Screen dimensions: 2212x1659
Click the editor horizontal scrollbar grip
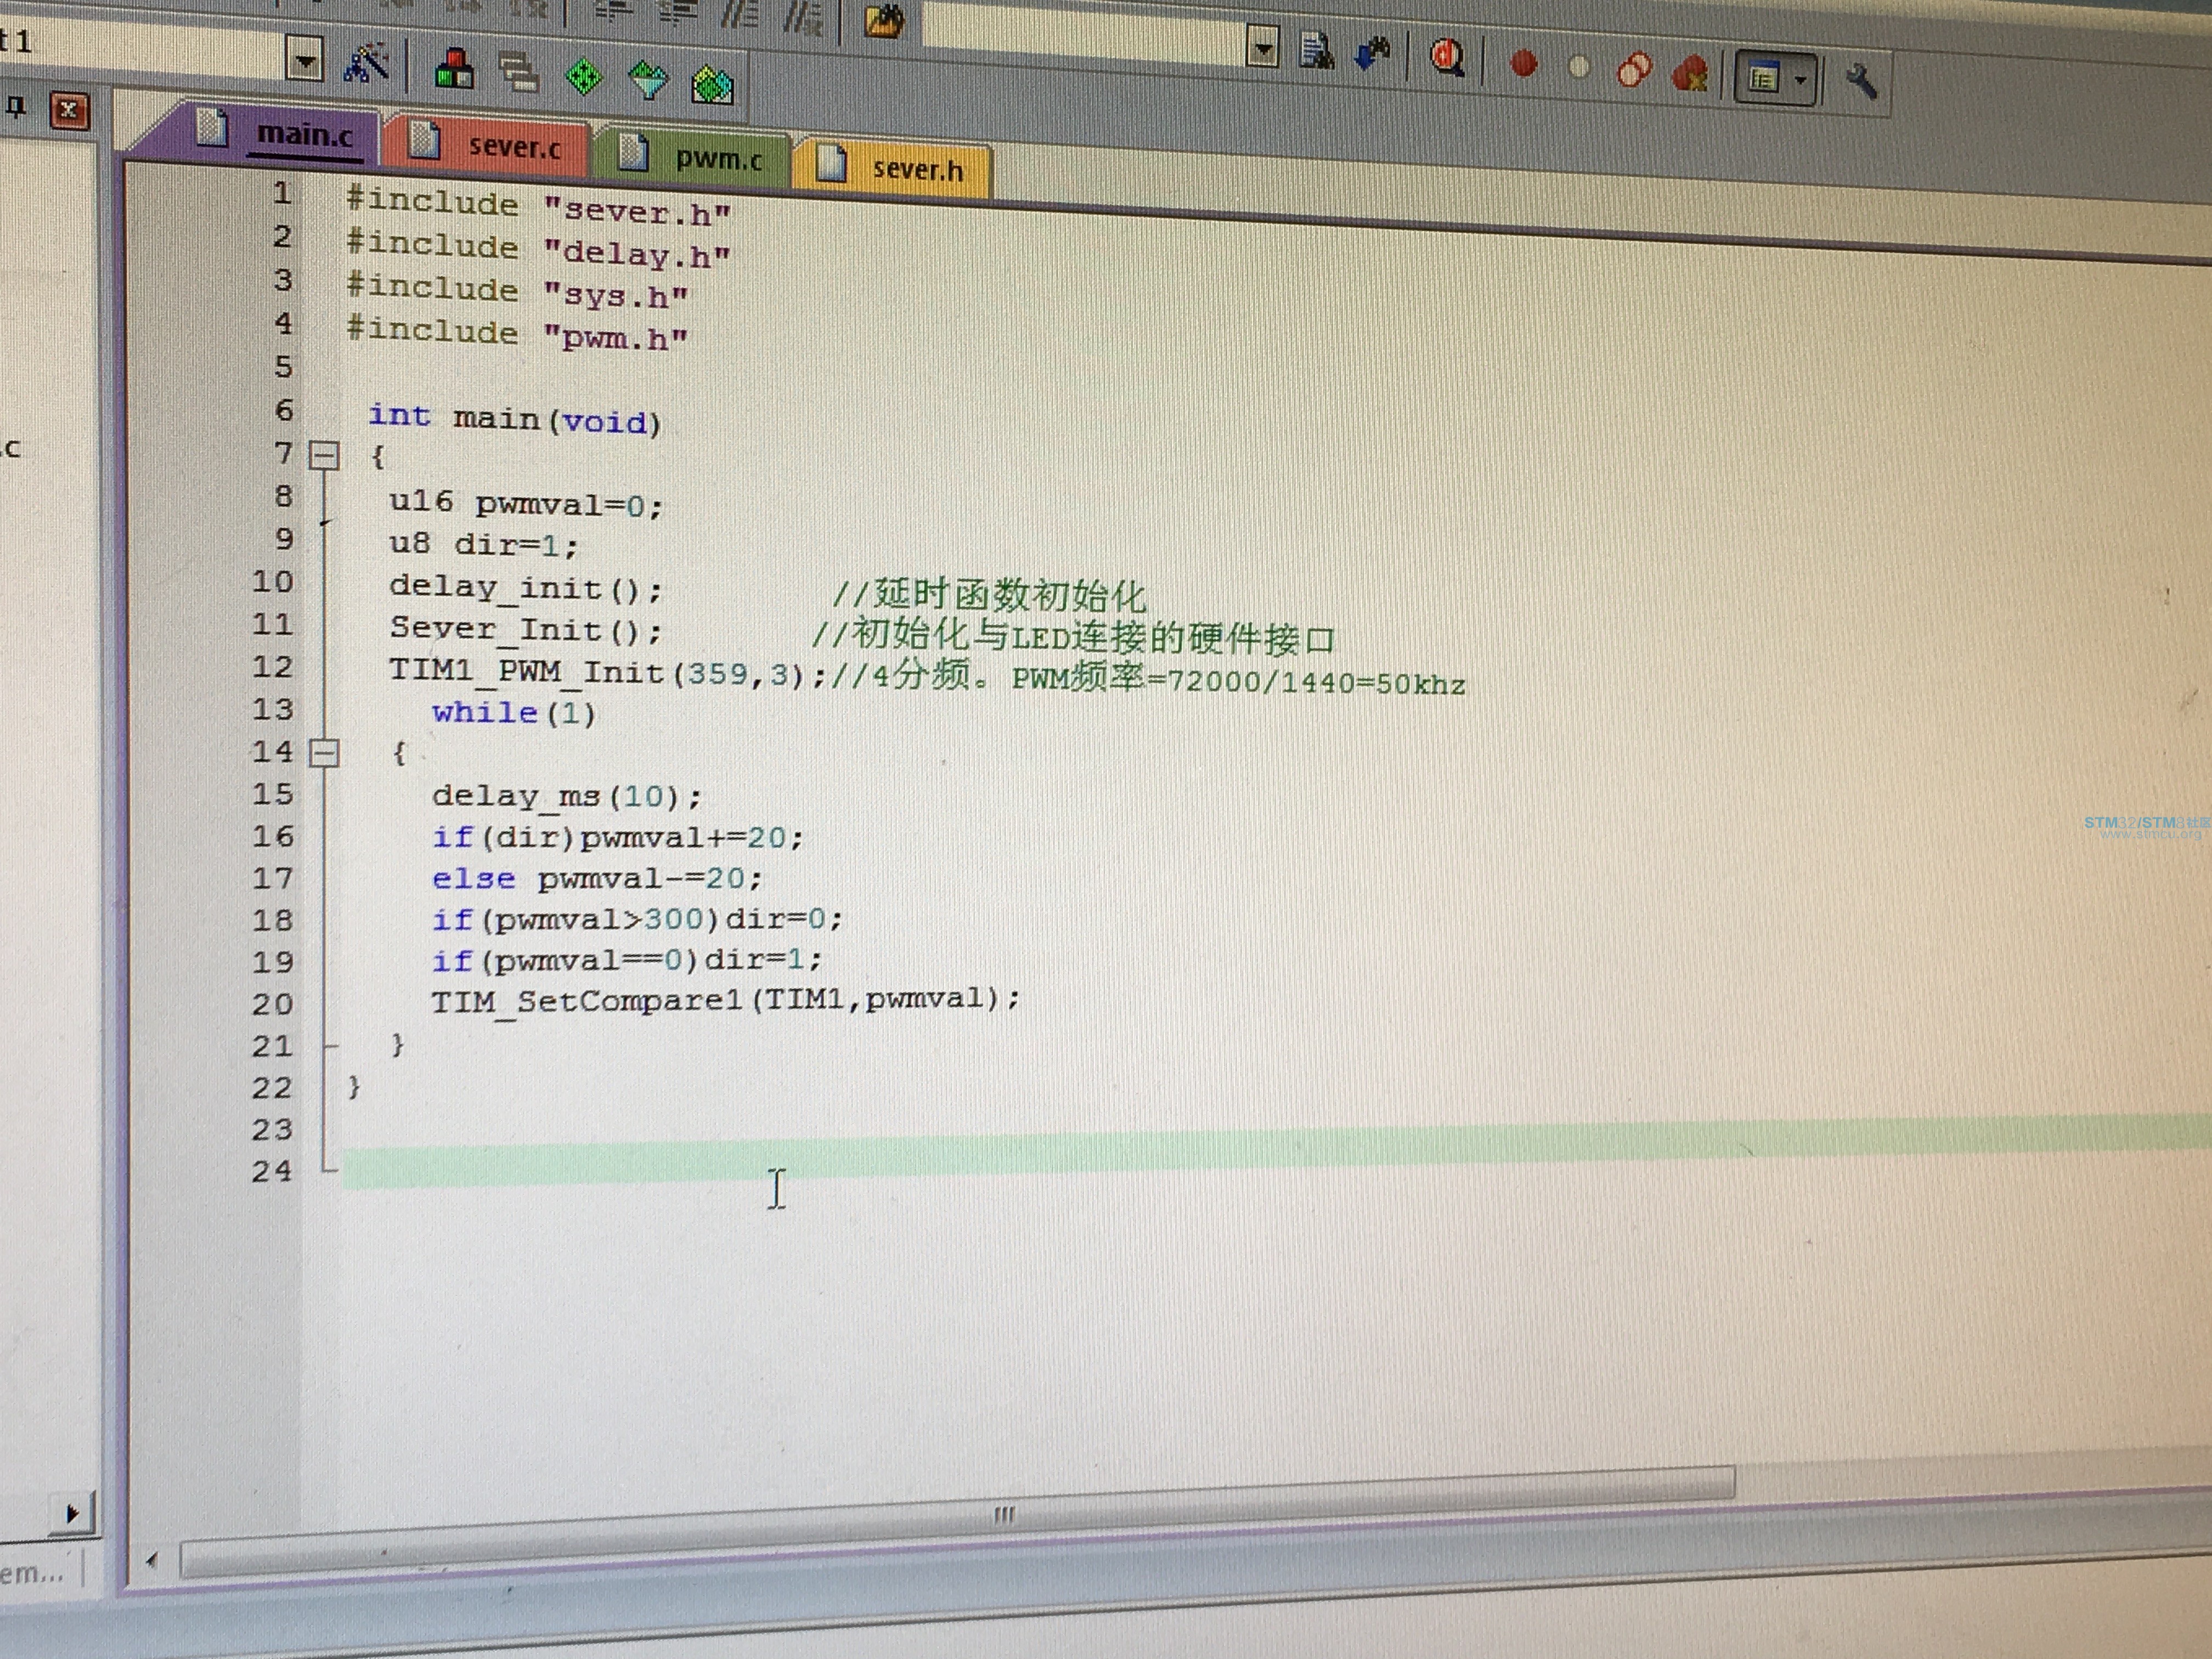click(1004, 1514)
